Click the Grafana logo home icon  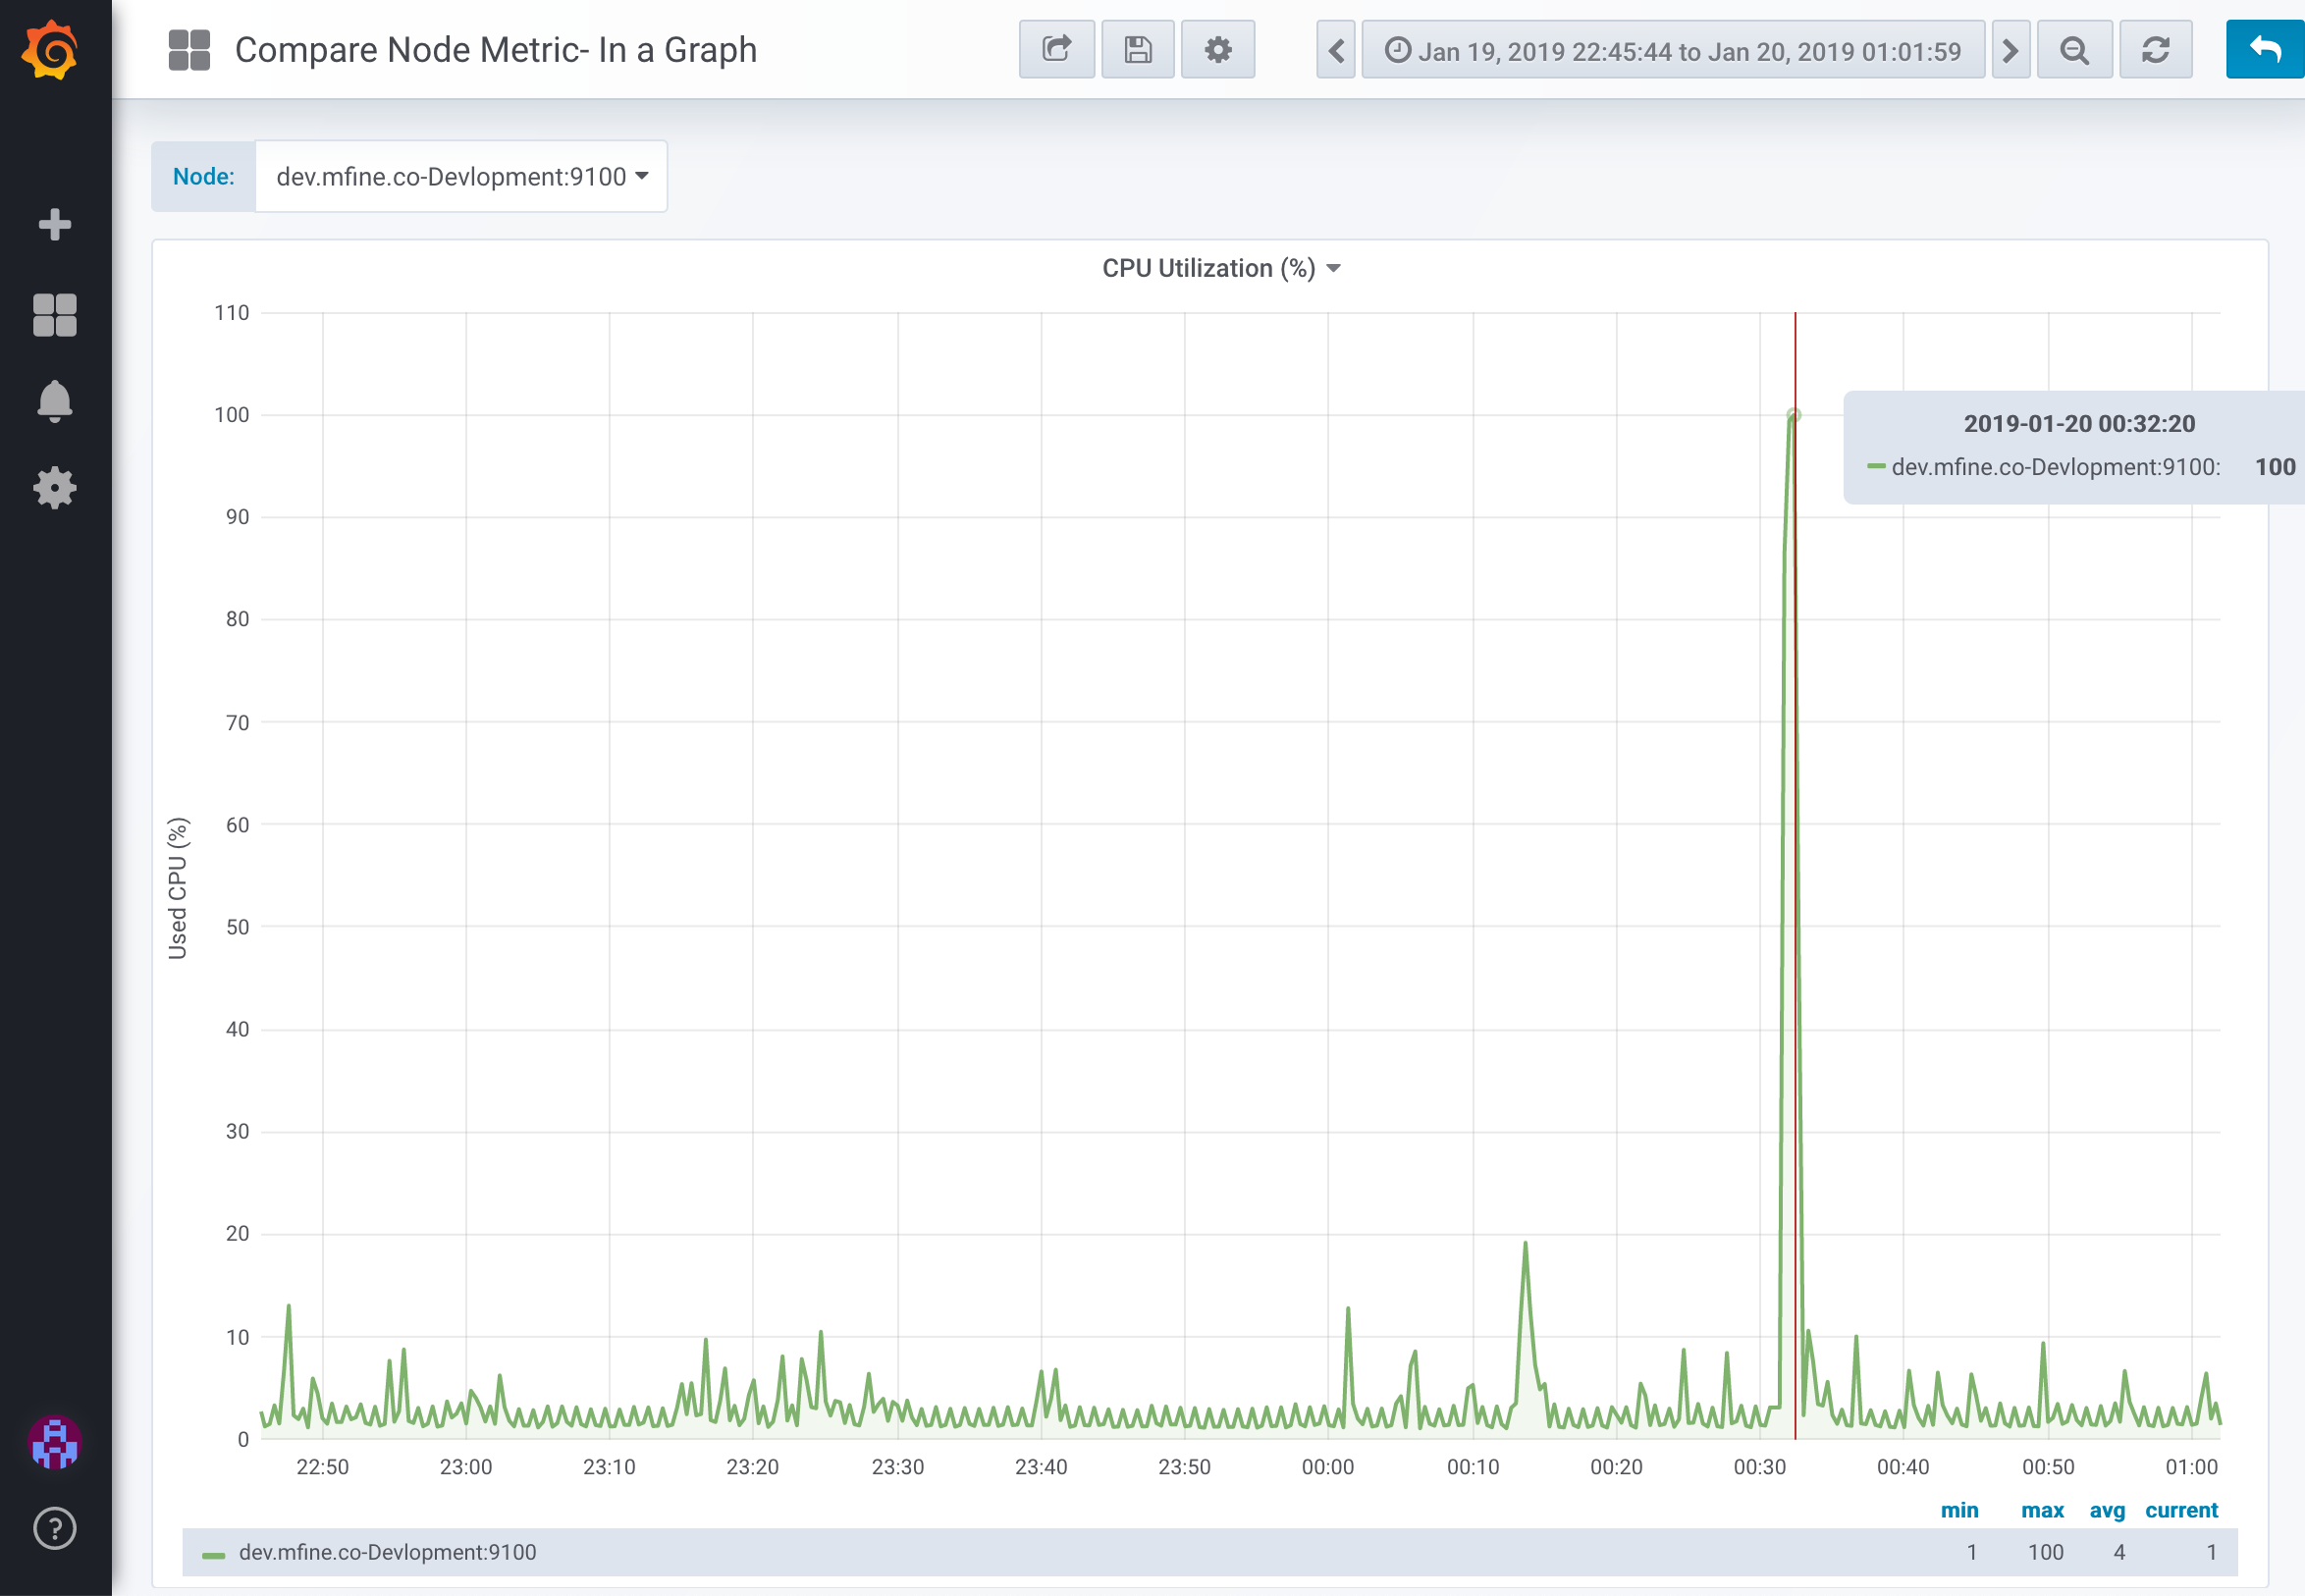tap(52, 50)
